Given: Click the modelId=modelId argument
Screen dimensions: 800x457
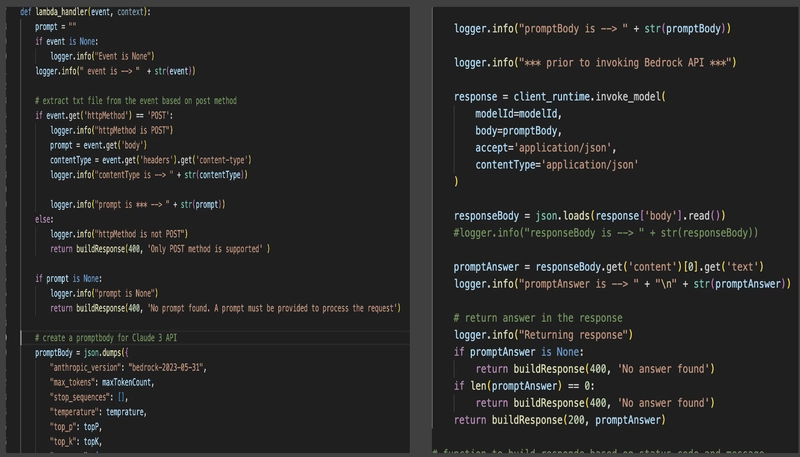Looking at the screenshot, I should point(518,114).
